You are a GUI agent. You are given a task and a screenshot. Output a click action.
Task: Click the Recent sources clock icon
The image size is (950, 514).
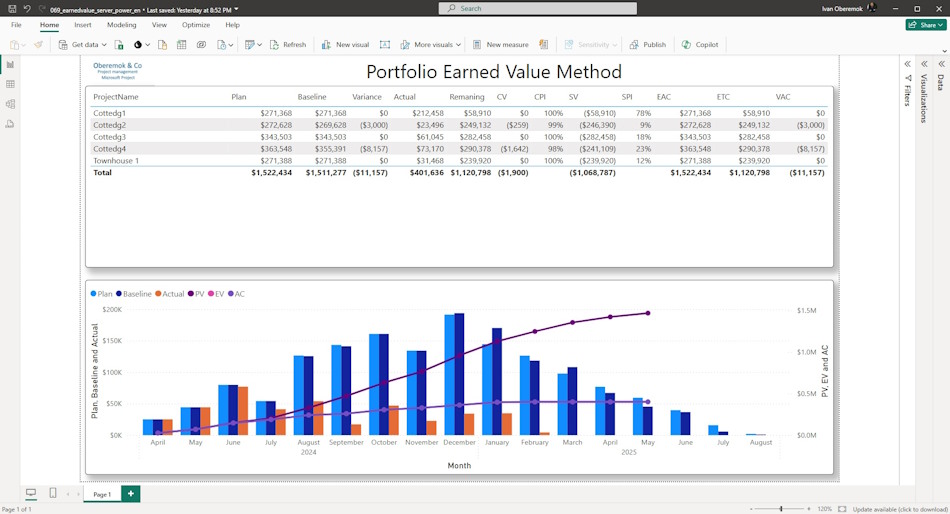221,44
